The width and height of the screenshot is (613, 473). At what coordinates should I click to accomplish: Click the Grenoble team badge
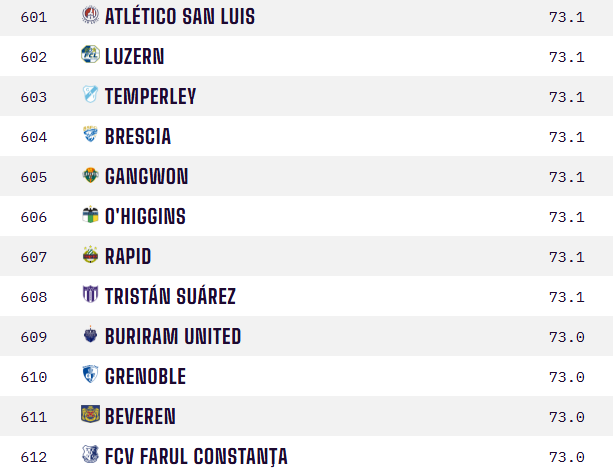[x=90, y=376]
